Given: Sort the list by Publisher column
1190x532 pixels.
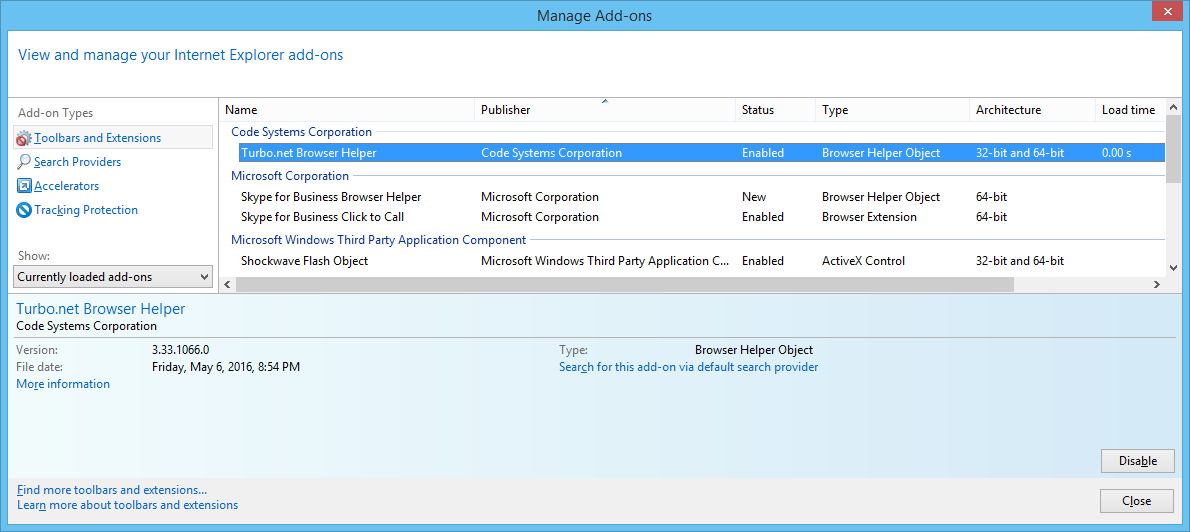Looking at the screenshot, I should click(505, 110).
